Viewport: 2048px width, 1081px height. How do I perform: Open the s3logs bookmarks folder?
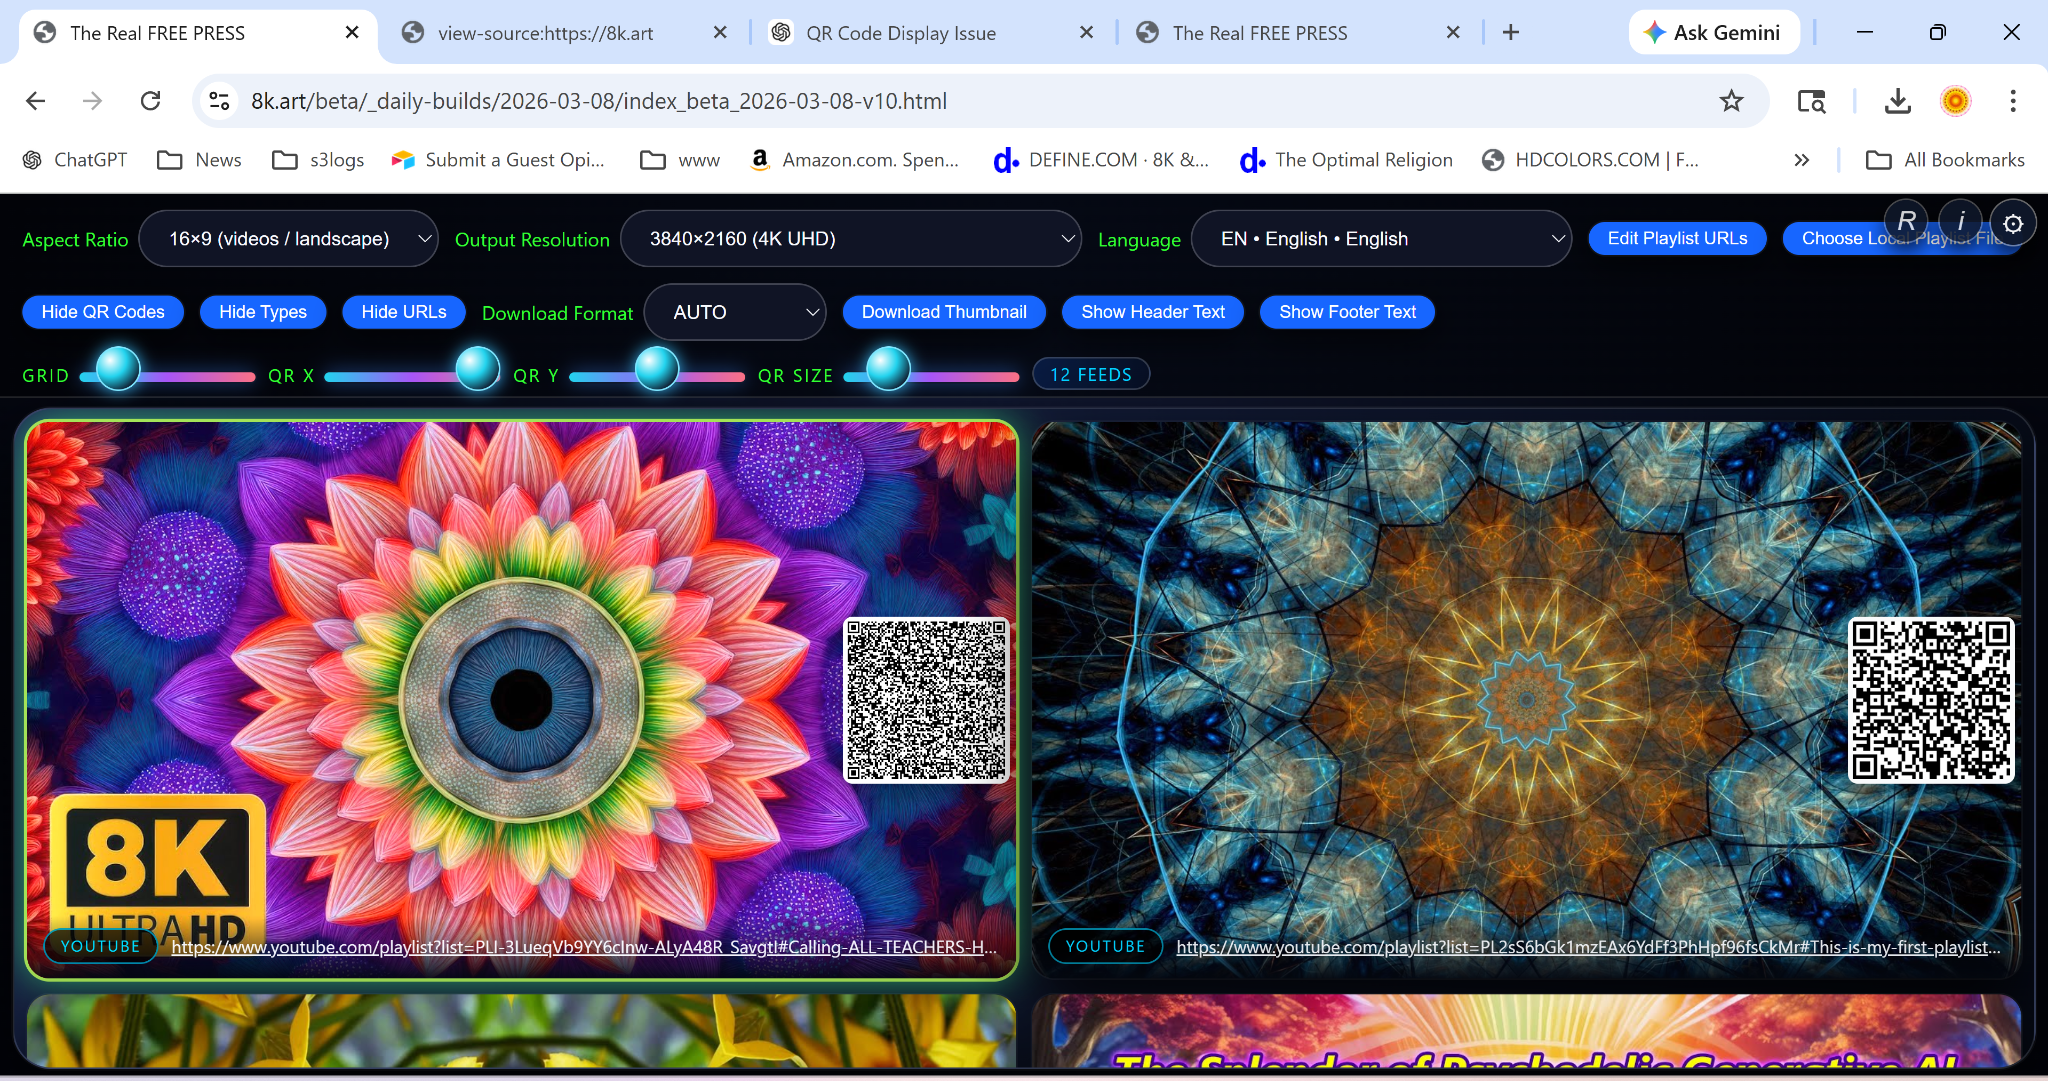tap(318, 160)
